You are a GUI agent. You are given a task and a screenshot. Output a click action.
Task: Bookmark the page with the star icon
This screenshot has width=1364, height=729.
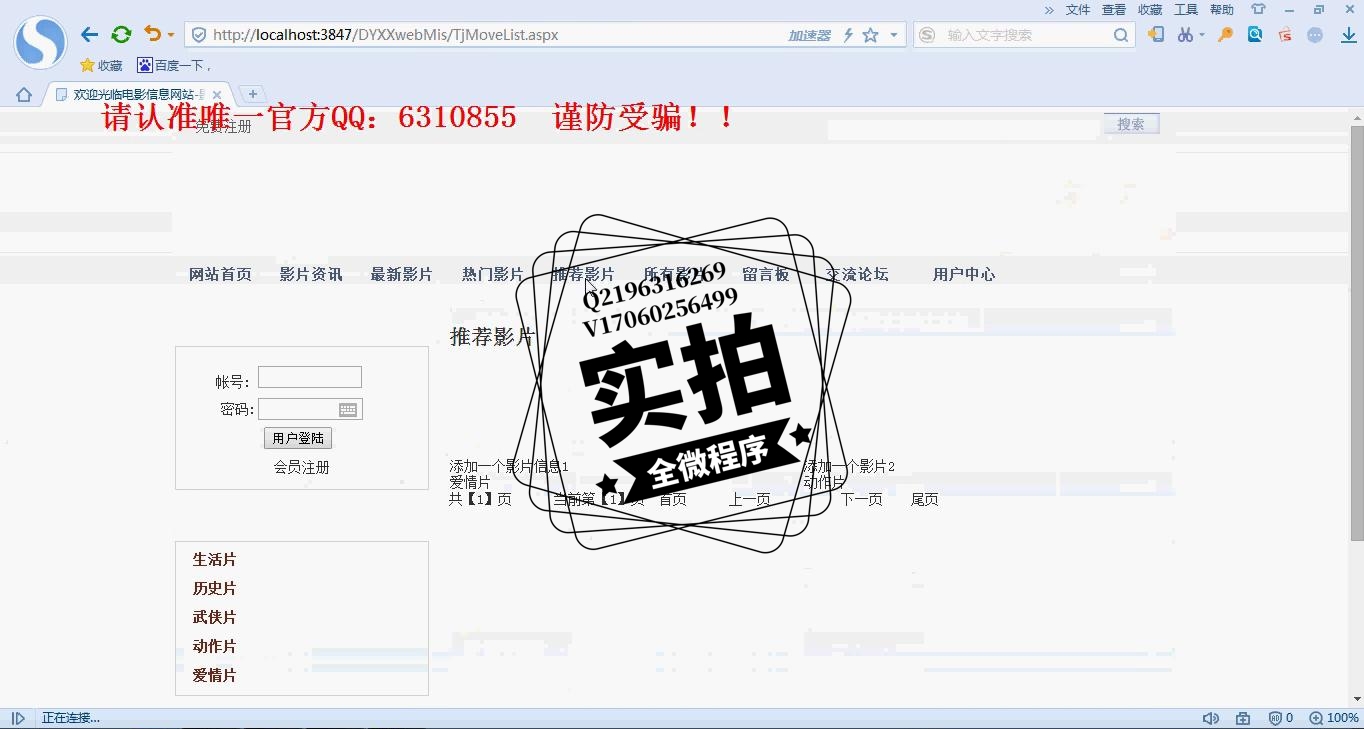[870, 35]
